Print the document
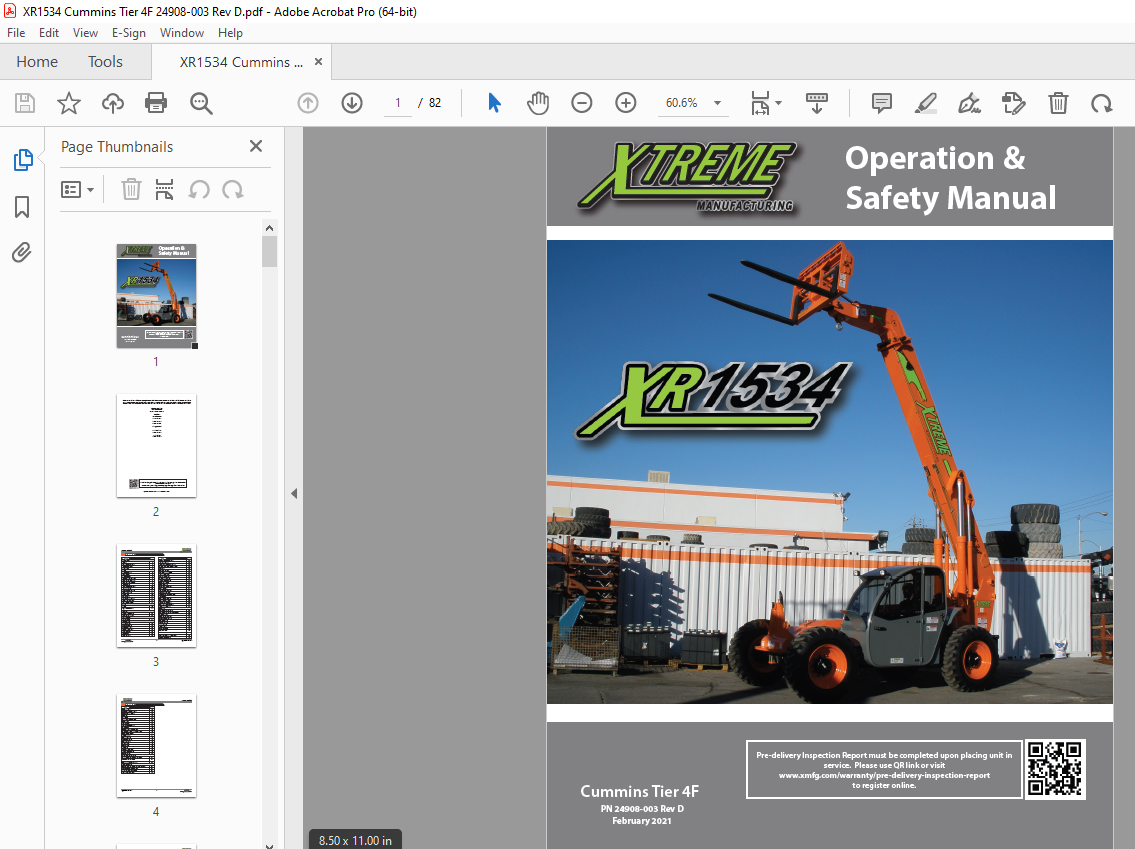Viewport: 1135px width, 849px height. [x=156, y=103]
